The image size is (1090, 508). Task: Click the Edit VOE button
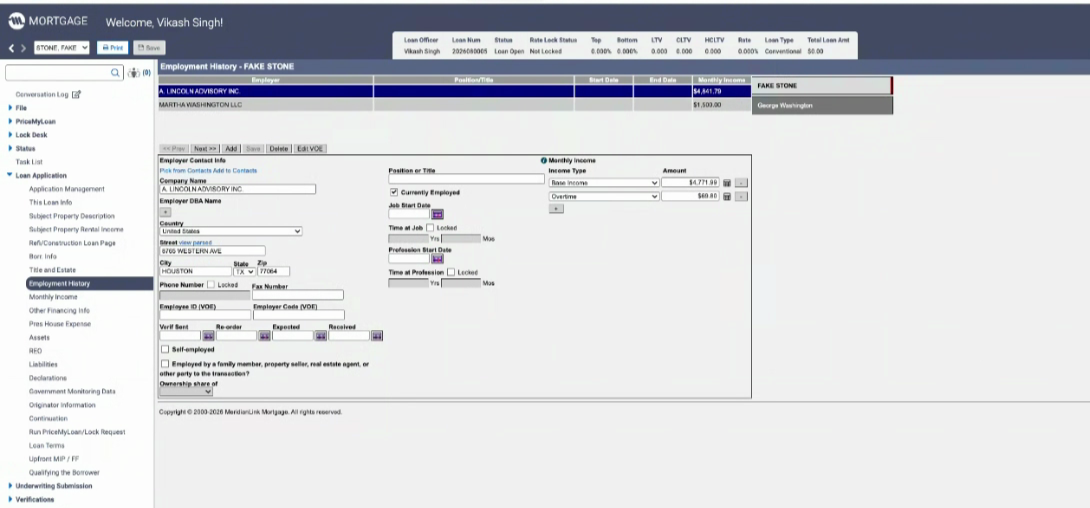pyautogui.click(x=310, y=149)
